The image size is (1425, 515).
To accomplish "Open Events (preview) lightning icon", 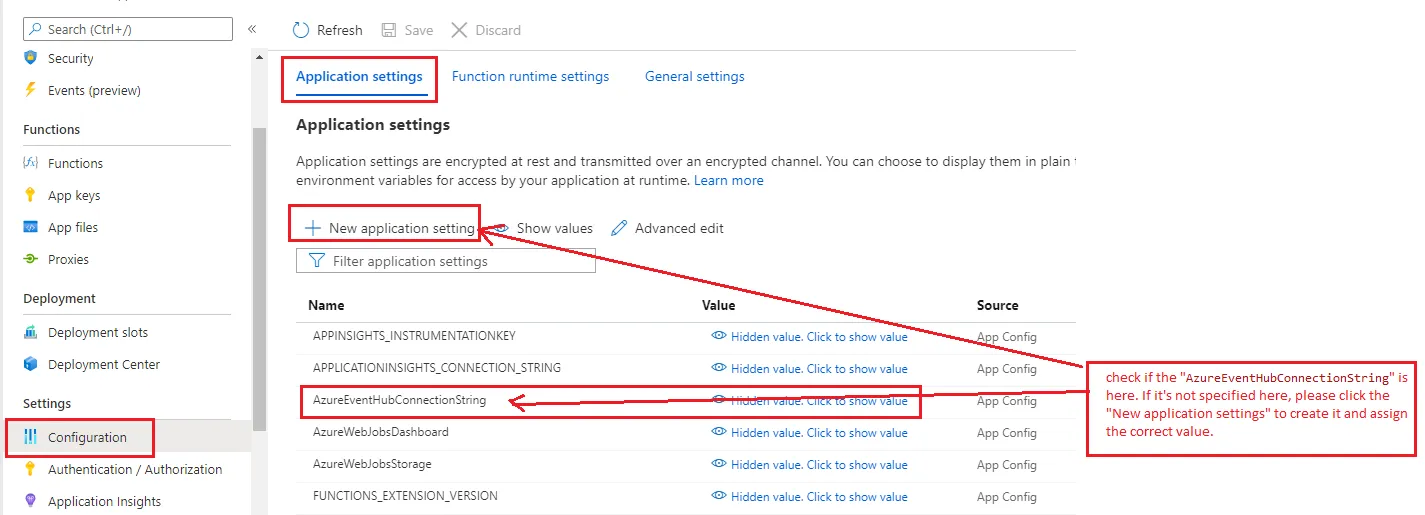I will [x=30, y=91].
